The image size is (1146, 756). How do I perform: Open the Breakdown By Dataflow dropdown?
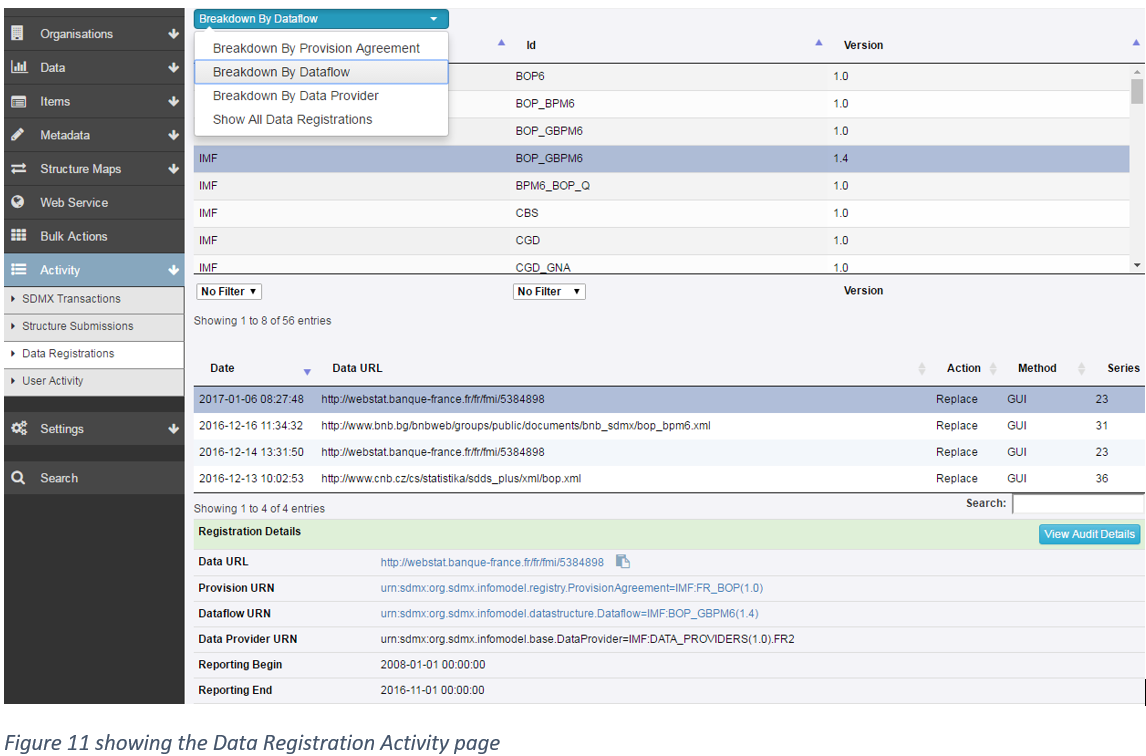coord(320,19)
